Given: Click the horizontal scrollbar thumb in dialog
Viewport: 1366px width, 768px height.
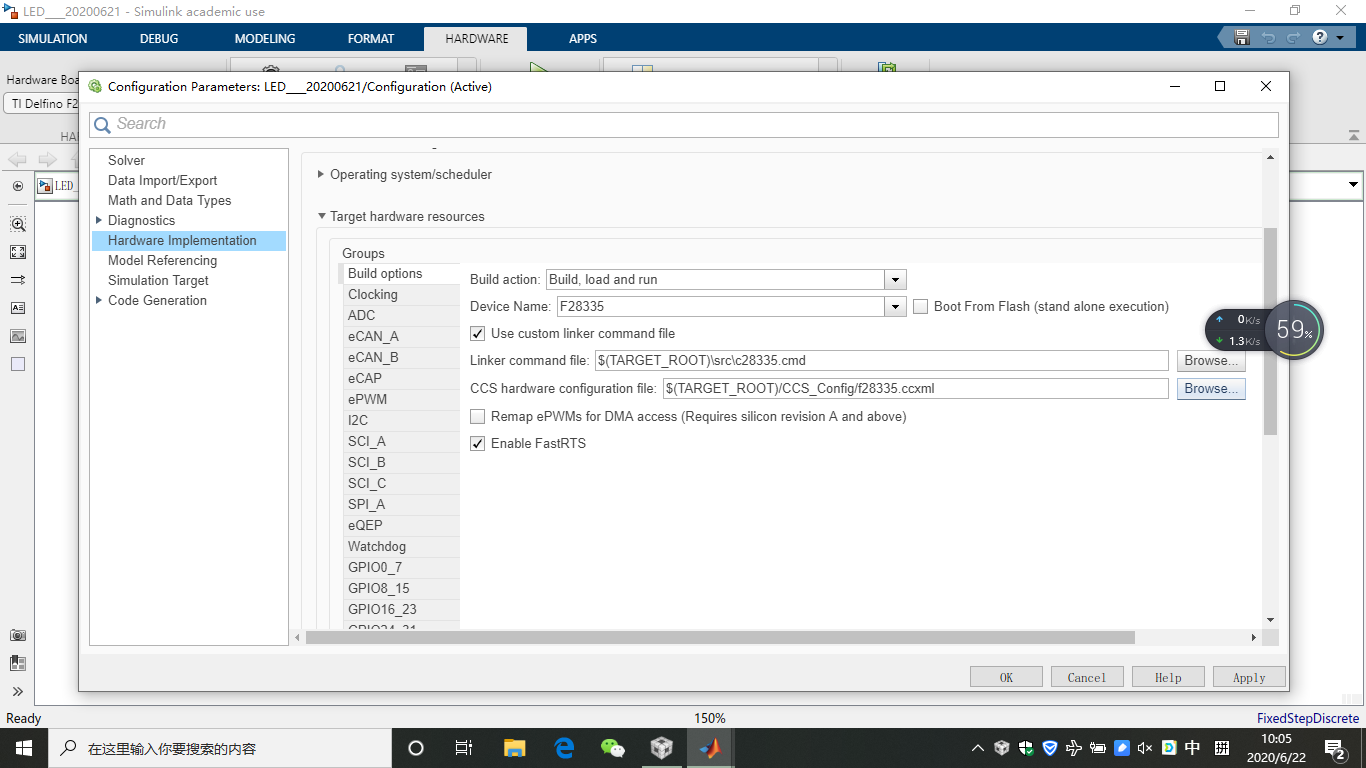Looking at the screenshot, I should point(720,637).
